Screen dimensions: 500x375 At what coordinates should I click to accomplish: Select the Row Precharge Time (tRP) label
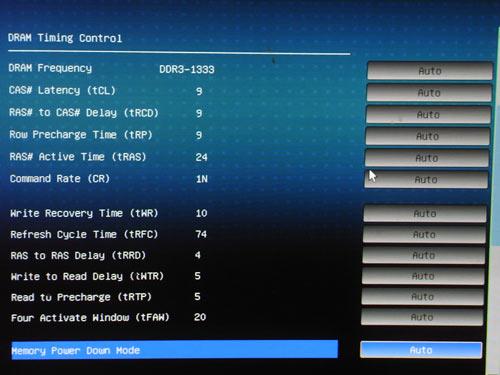tap(81, 135)
